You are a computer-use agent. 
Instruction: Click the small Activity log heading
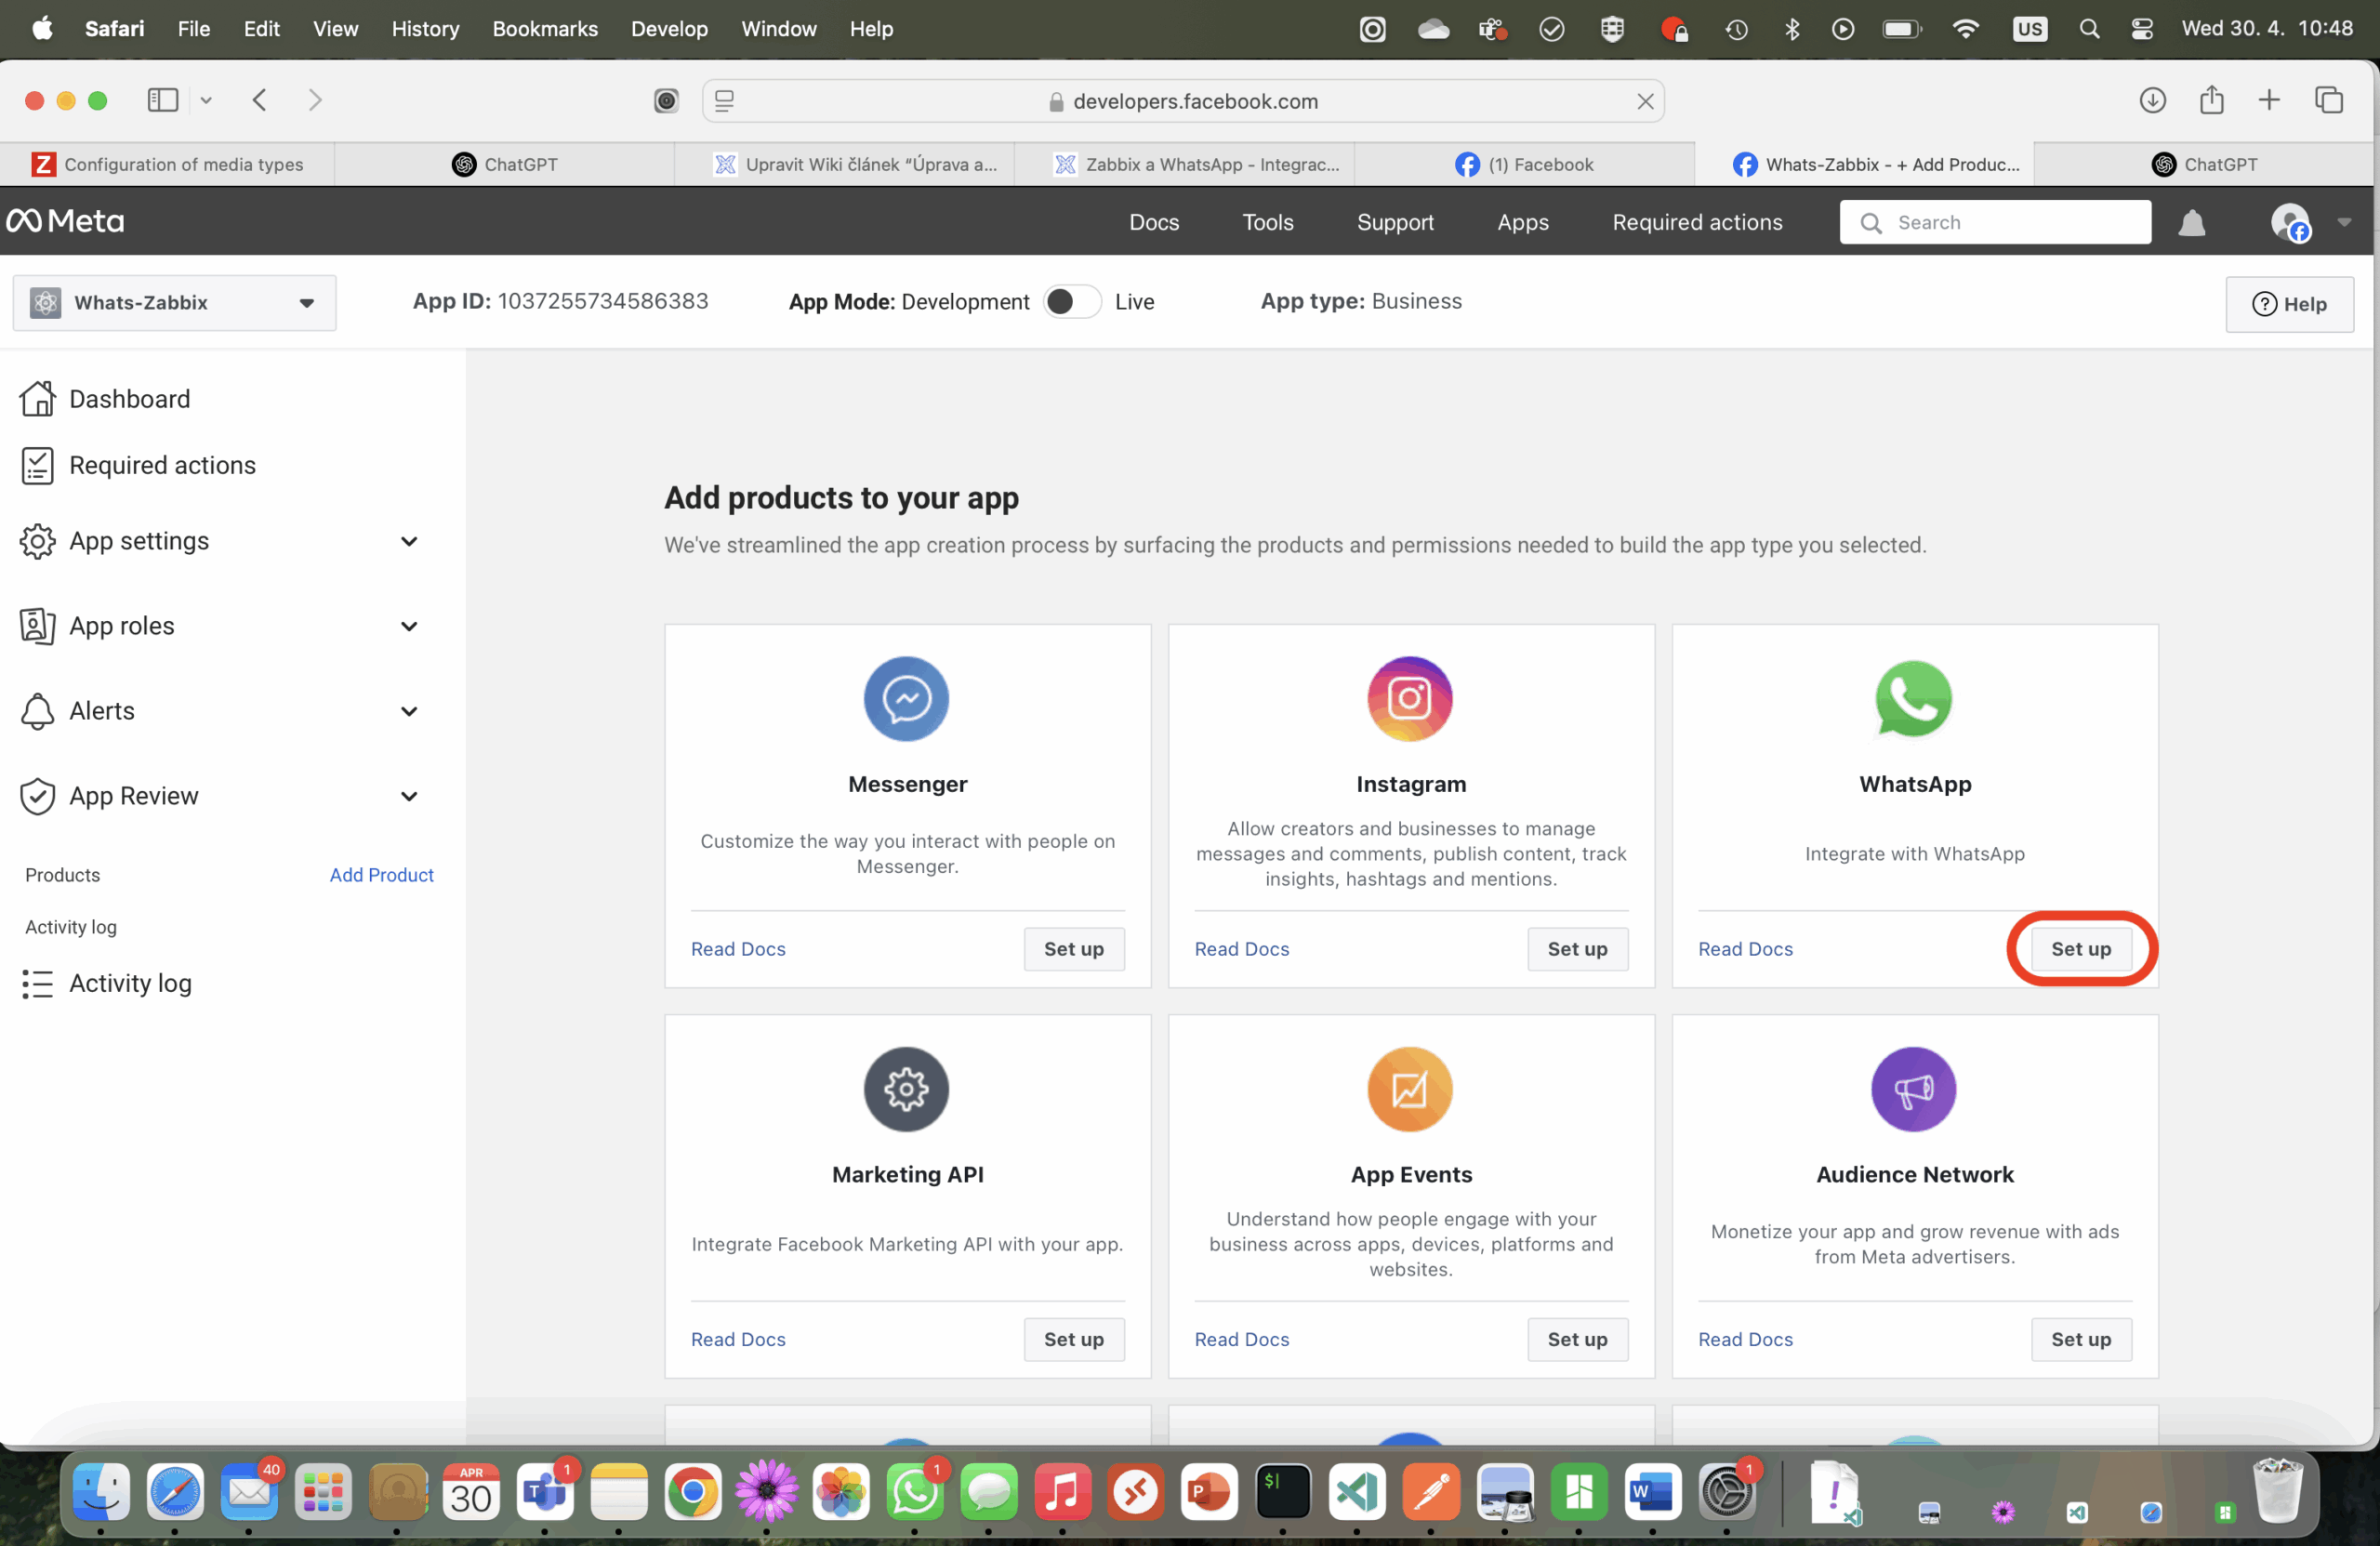pos(71,926)
